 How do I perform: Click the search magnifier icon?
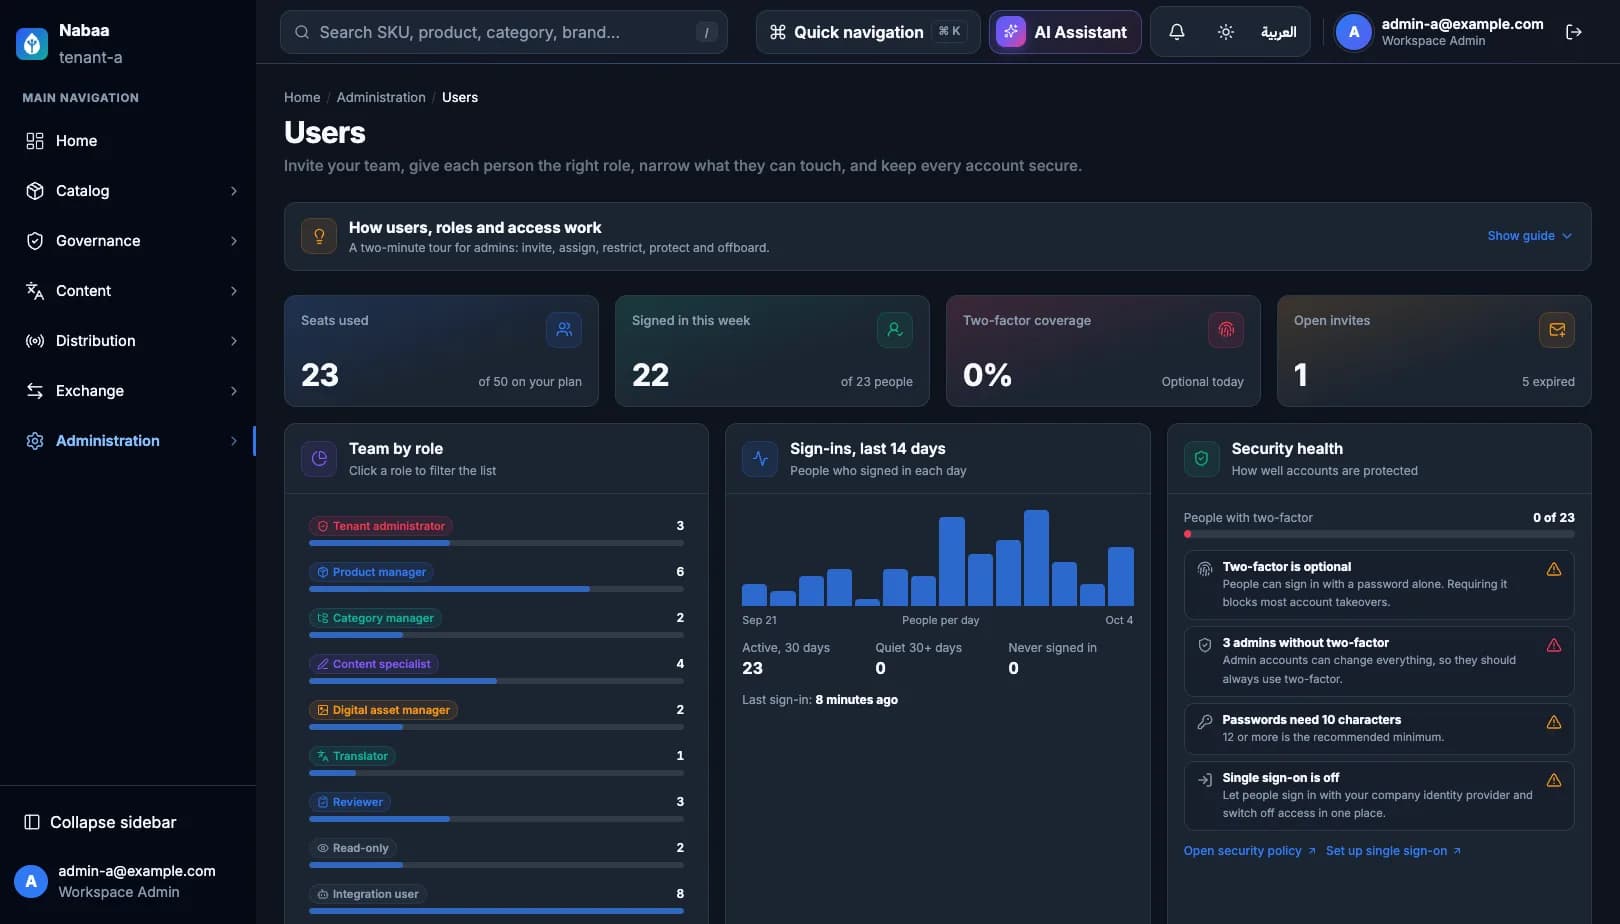tap(301, 32)
